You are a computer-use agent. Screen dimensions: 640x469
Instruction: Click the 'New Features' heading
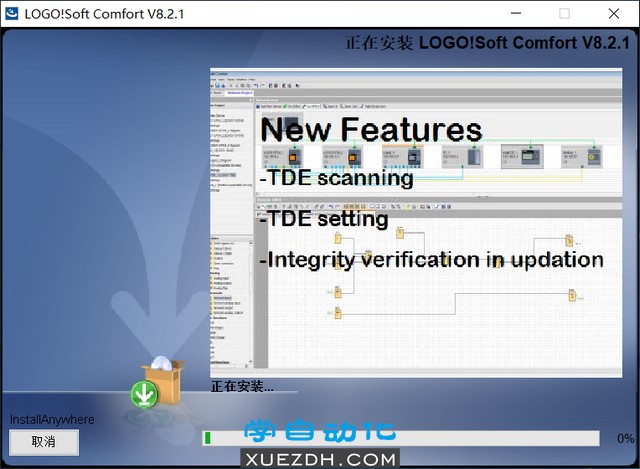click(371, 129)
